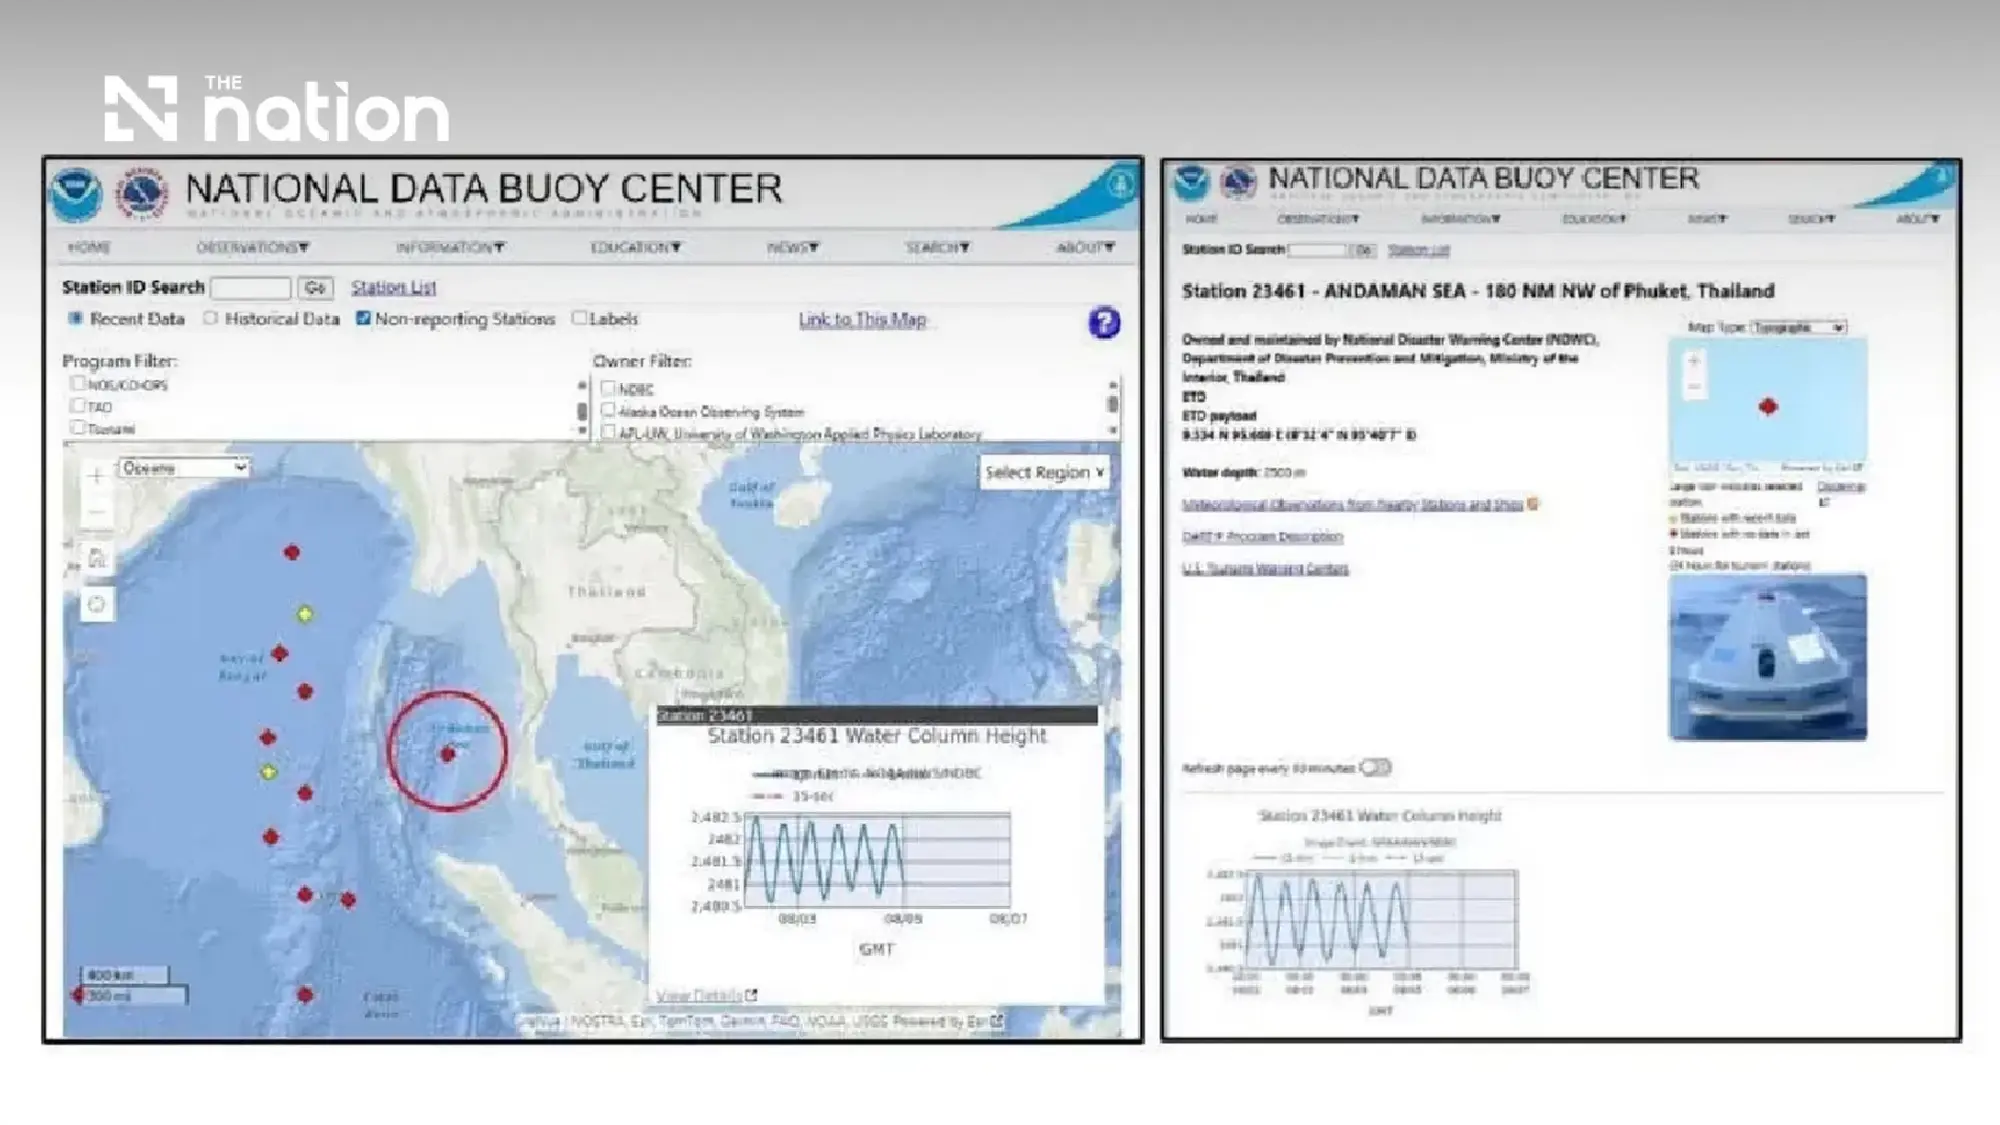2000x1125 pixels.
Task: Click the Weather Service logo on the right page
Action: coord(1238,182)
